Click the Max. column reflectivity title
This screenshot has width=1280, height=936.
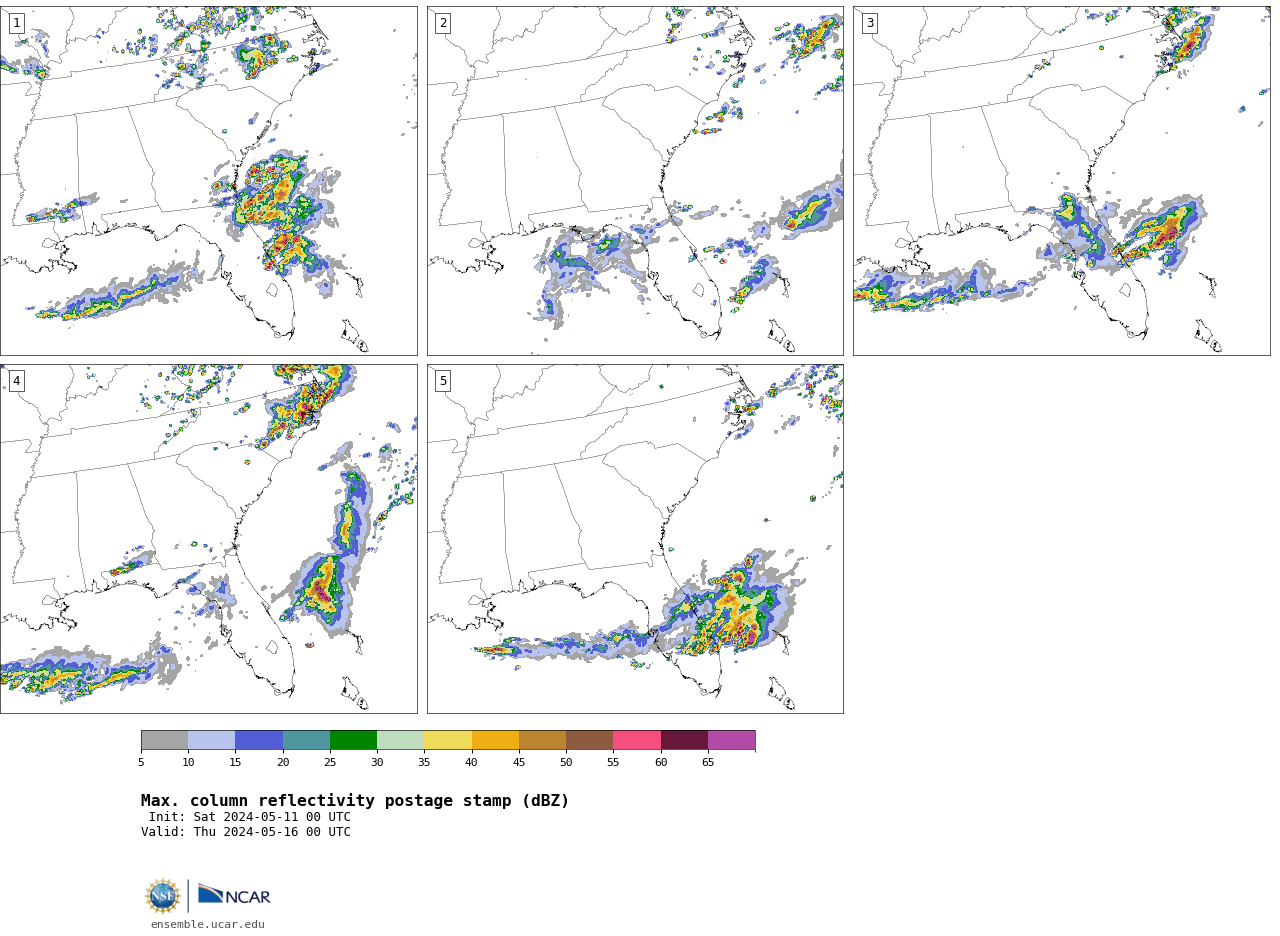click(x=355, y=801)
